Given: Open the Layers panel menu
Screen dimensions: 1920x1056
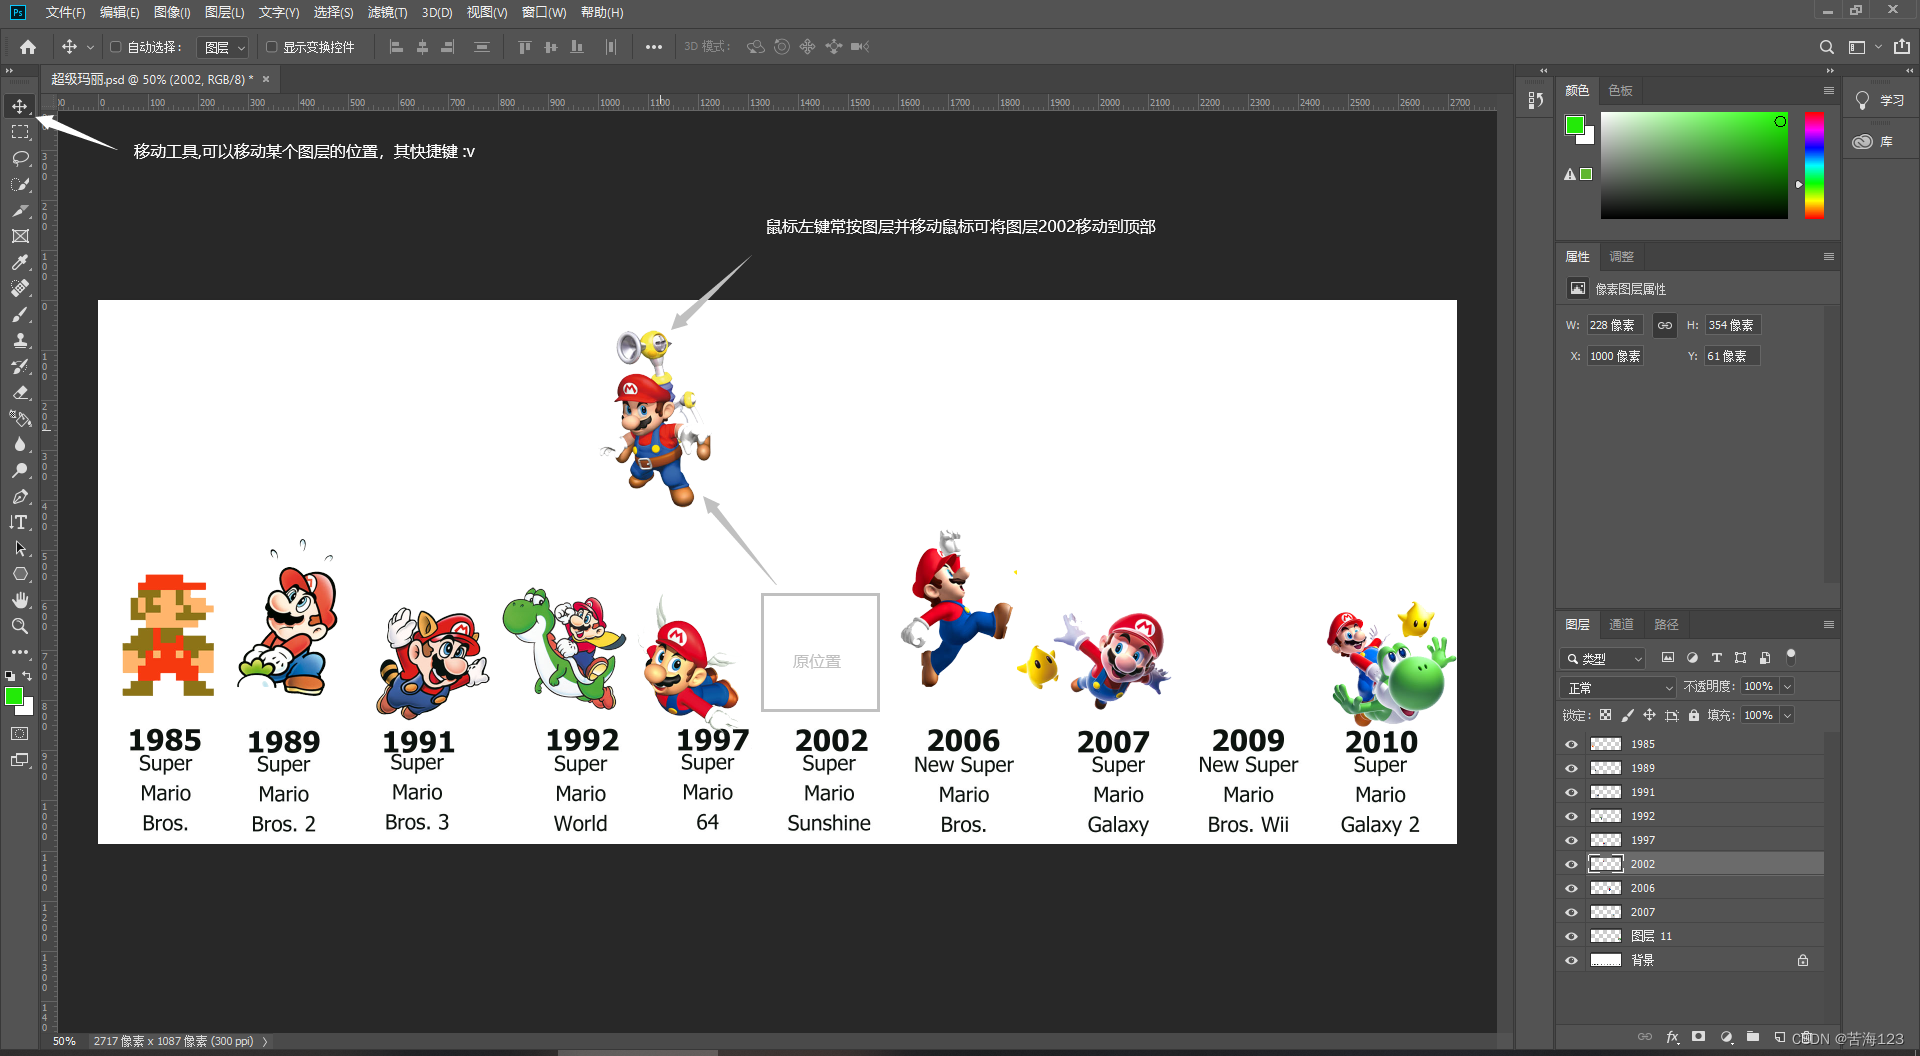Looking at the screenshot, I should coord(1829,625).
